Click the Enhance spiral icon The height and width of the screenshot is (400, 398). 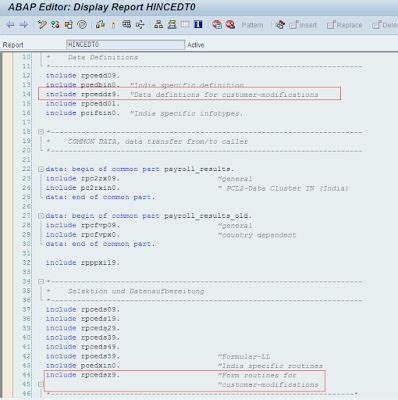82,25
